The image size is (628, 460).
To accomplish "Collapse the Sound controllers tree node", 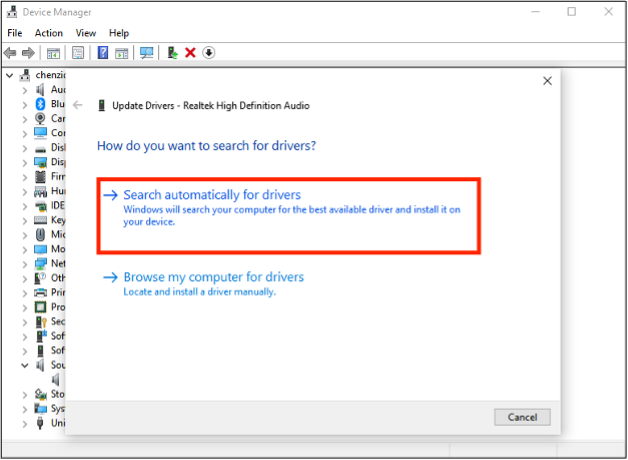I will pos(25,365).
